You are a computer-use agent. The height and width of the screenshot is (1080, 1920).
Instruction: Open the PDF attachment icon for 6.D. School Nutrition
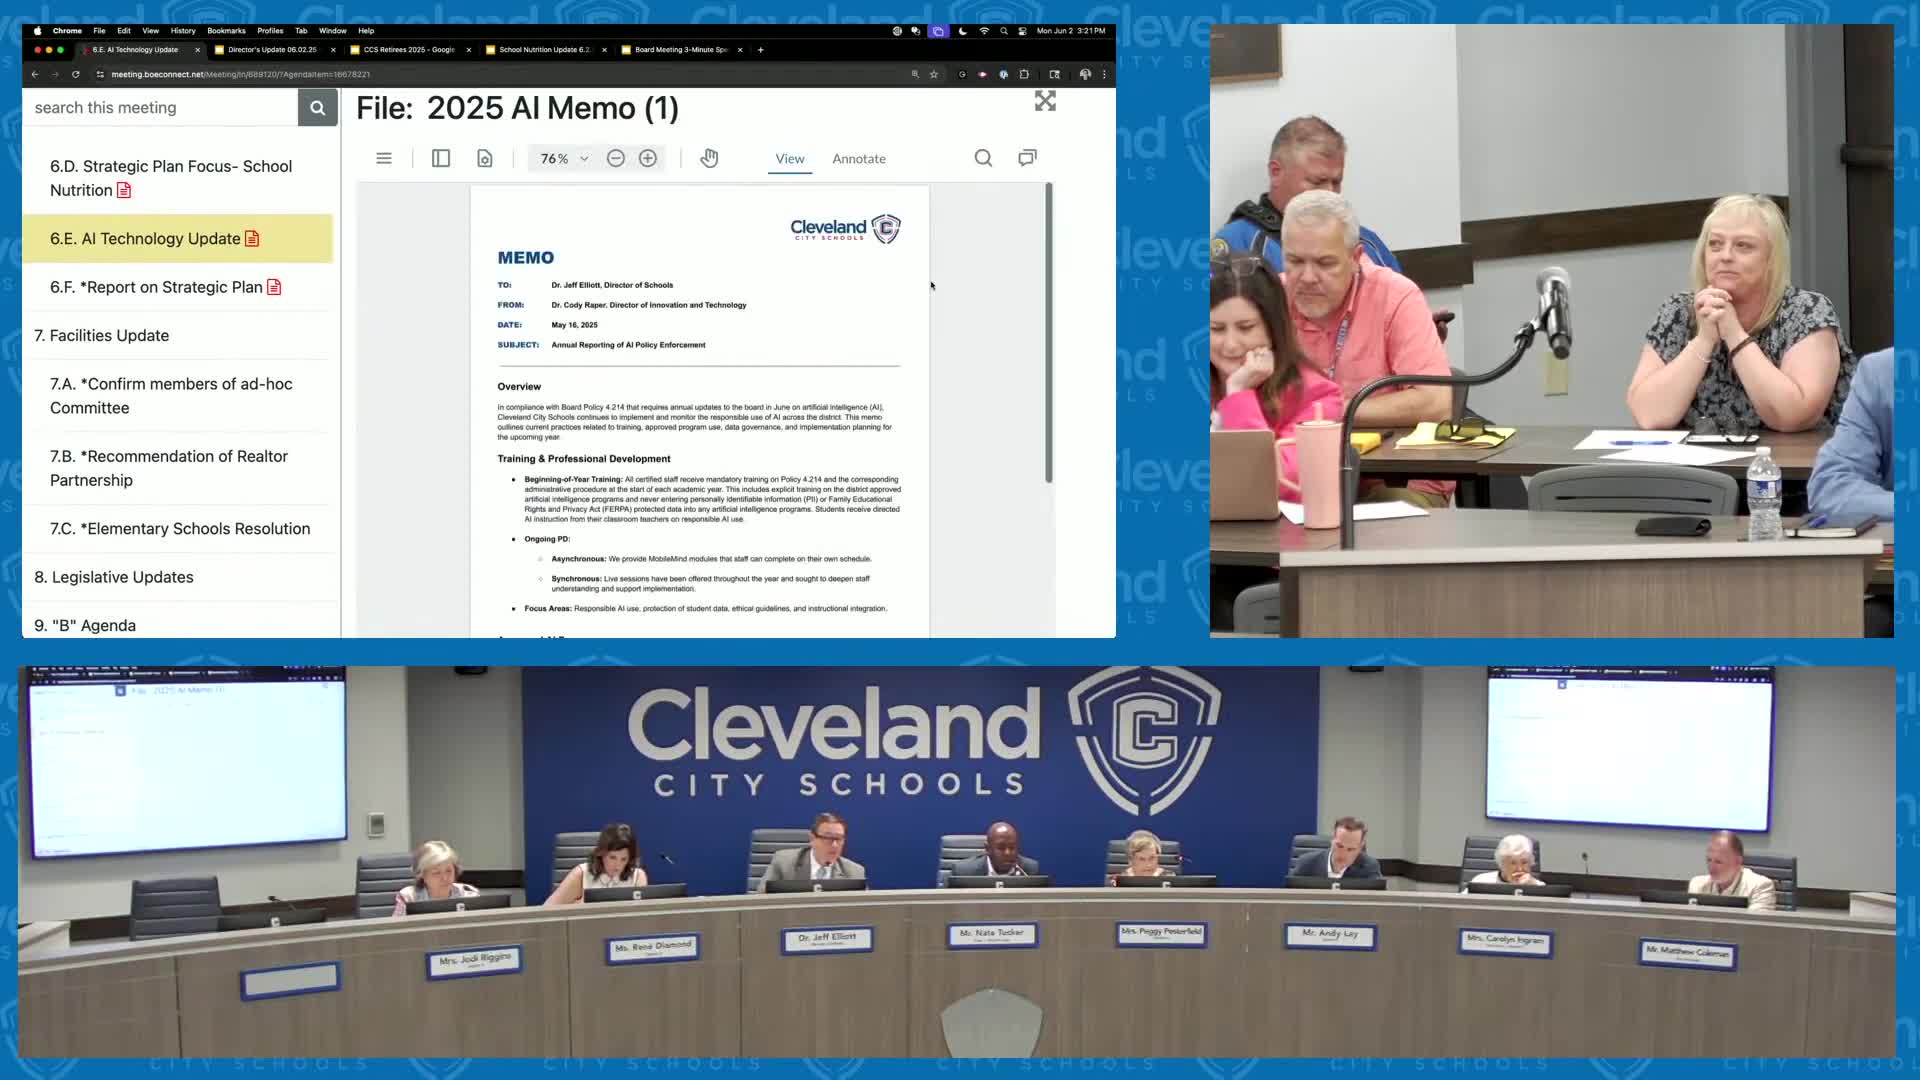(x=124, y=190)
